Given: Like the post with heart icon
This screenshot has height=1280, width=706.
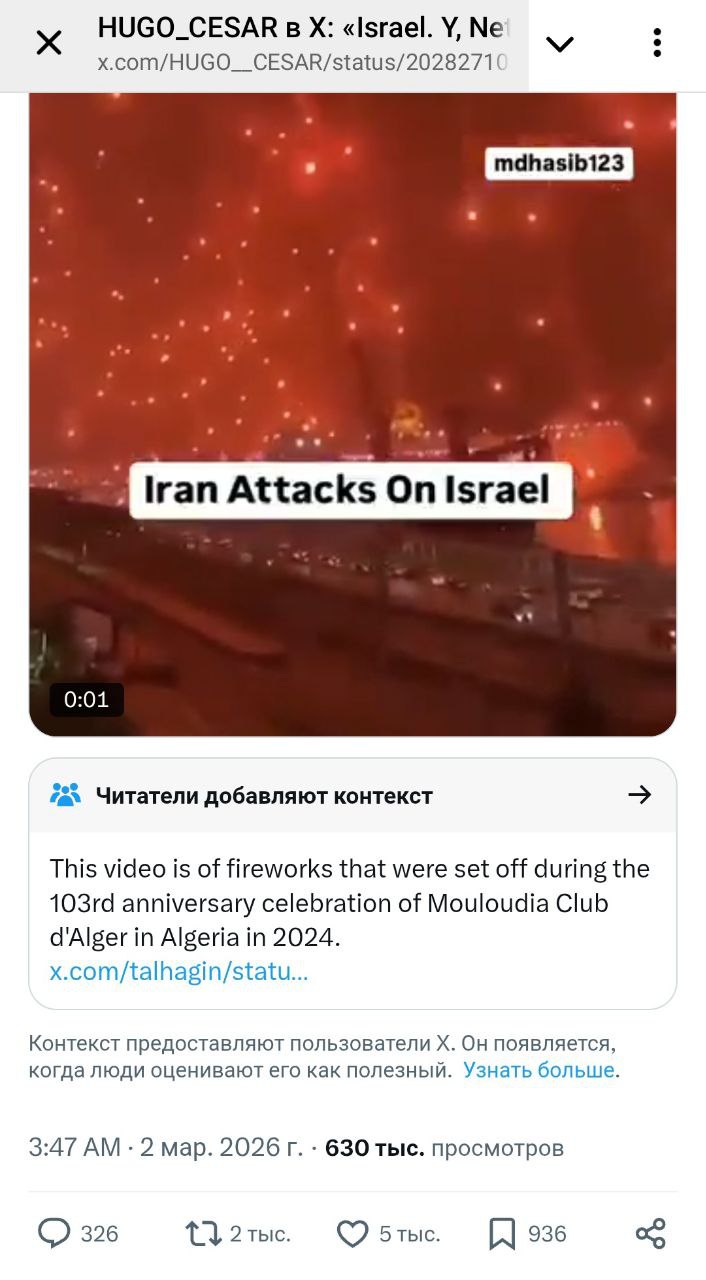Looking at the screenshot, I should tap(352, 1234).
